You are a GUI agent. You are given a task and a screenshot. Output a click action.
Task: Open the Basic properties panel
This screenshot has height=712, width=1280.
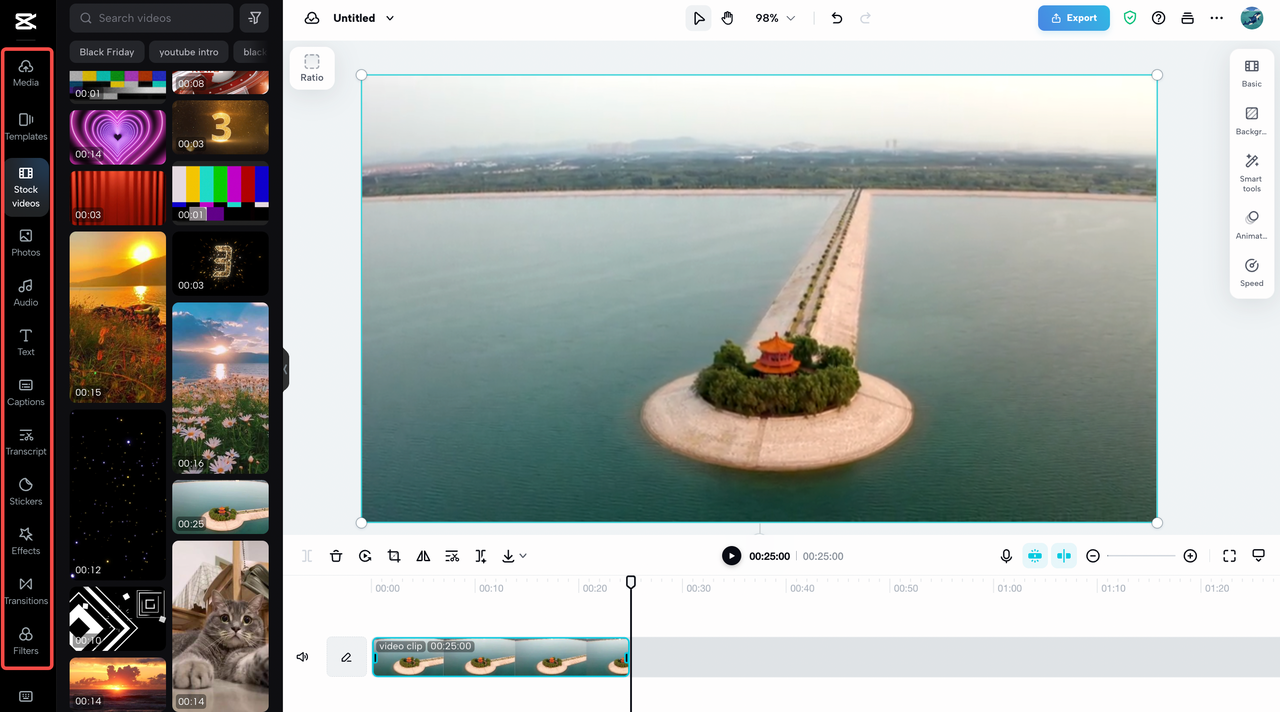pyautogui.click(x=1252, y=74)
